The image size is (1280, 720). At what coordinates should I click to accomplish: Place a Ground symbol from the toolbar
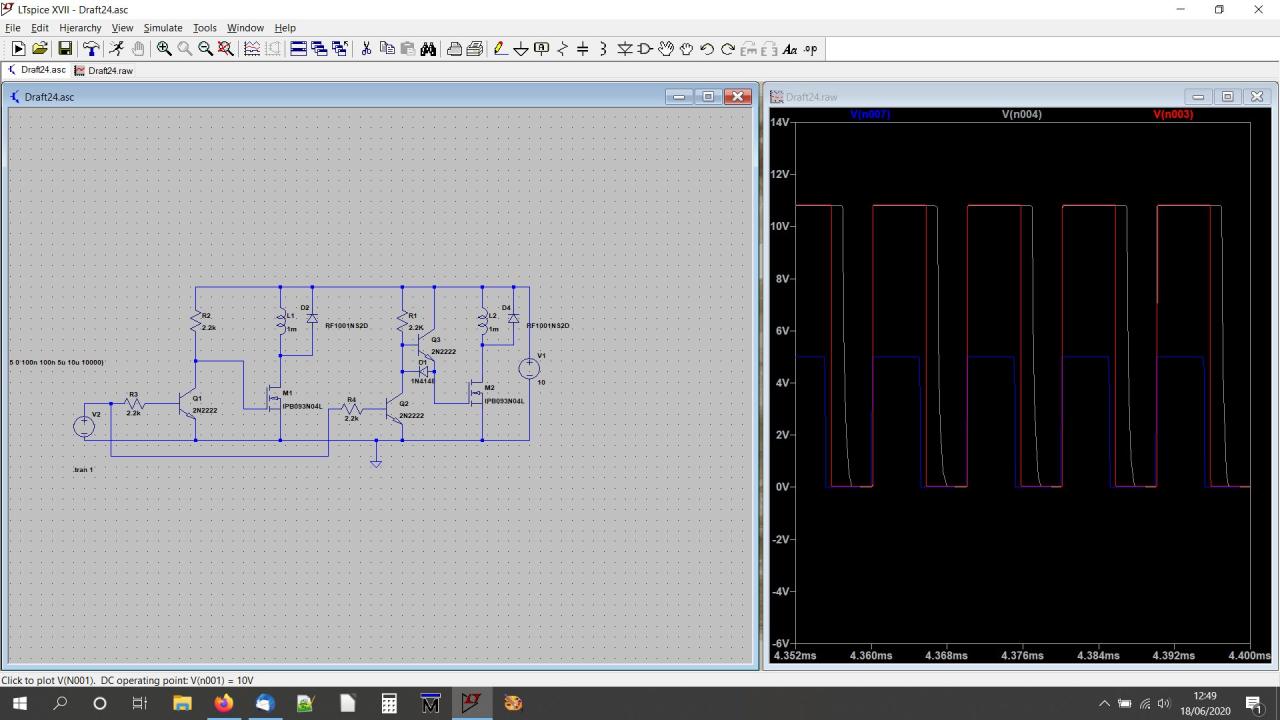coord(520,49)
